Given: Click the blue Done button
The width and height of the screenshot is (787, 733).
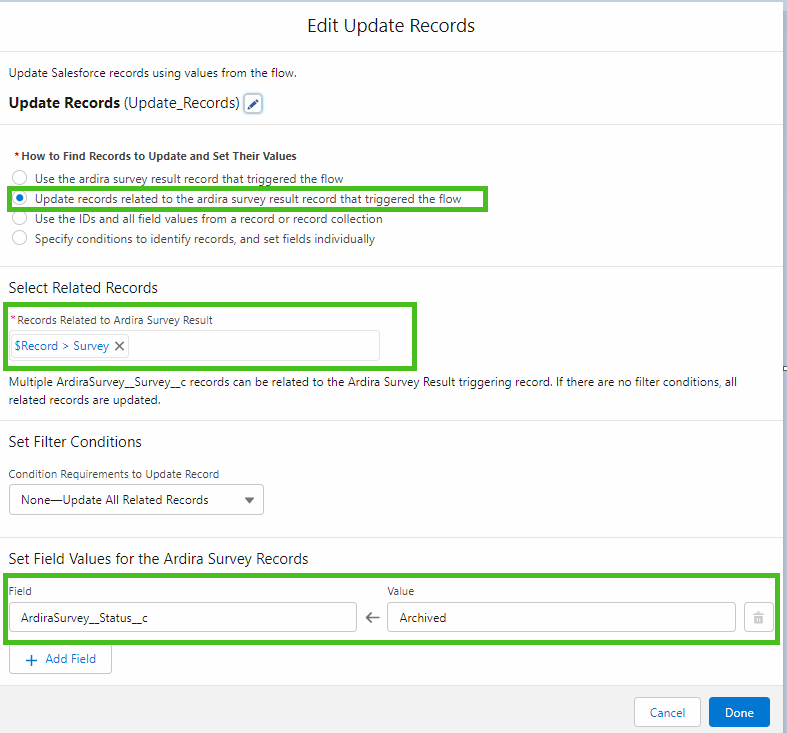Looking at the screenshot, I should (x=739, y=713).
